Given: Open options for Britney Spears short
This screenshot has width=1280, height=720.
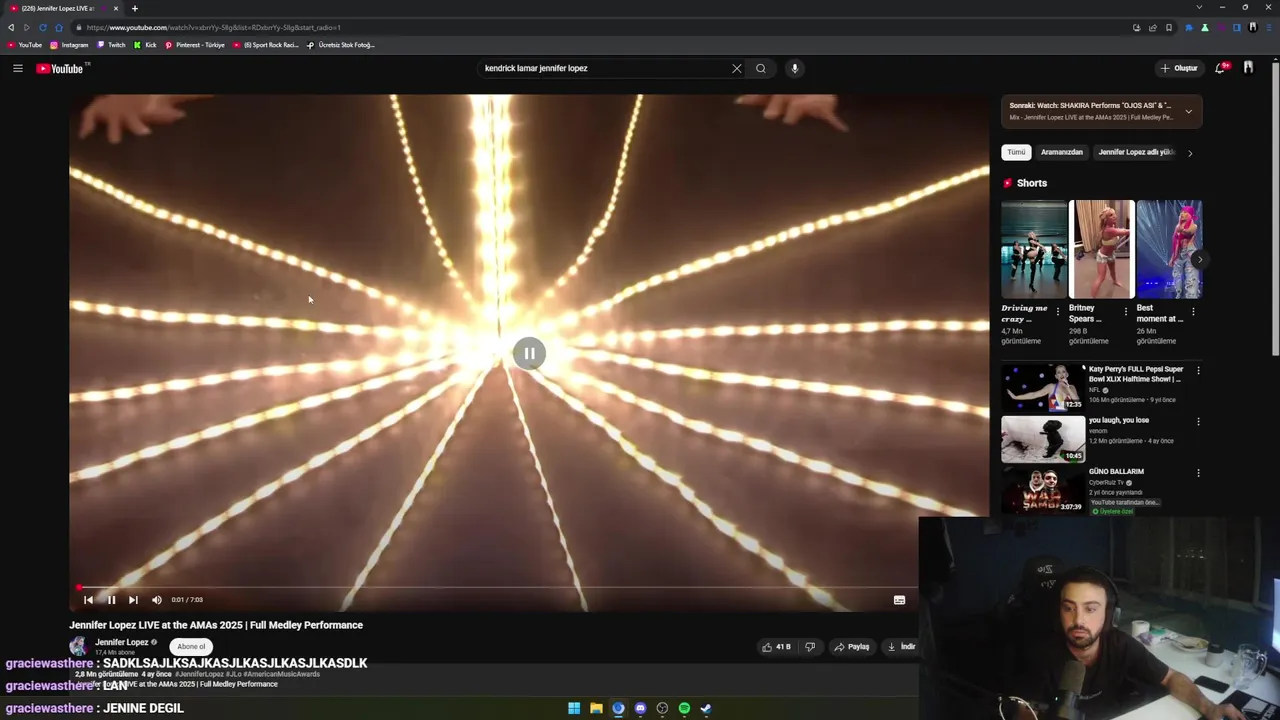Looking at the screenshot, I should point(1126,312).
